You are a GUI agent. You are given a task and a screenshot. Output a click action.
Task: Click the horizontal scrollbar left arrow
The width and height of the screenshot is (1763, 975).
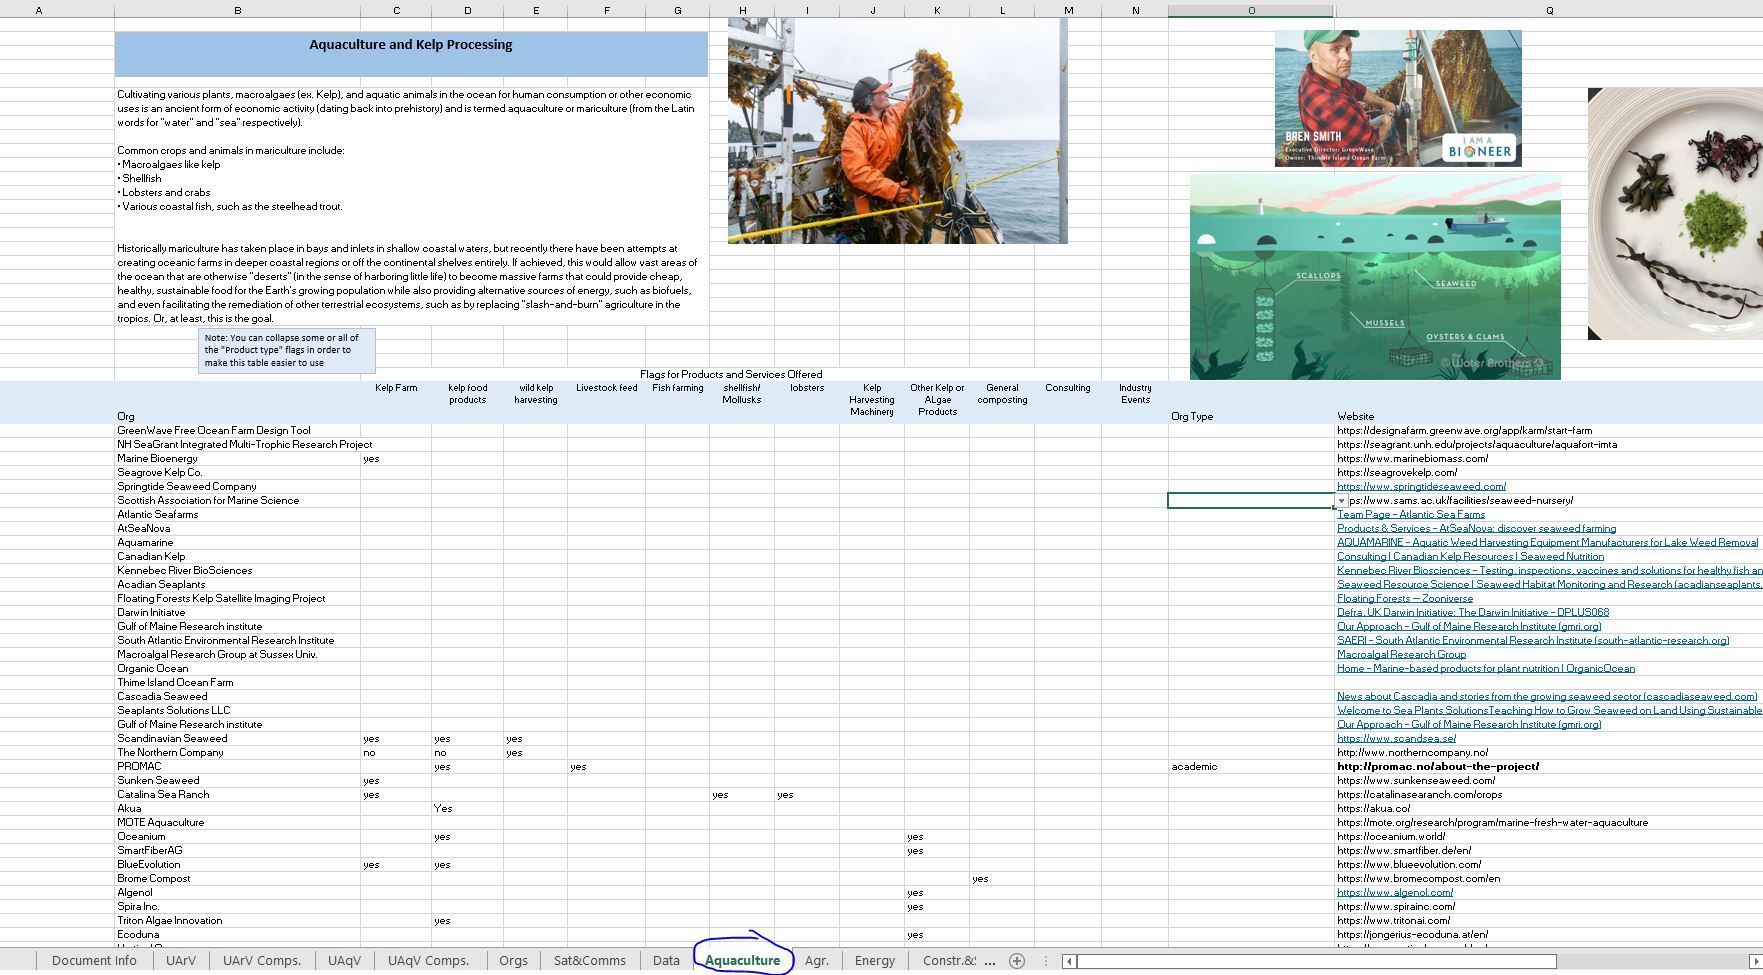tap(1069, 961)
